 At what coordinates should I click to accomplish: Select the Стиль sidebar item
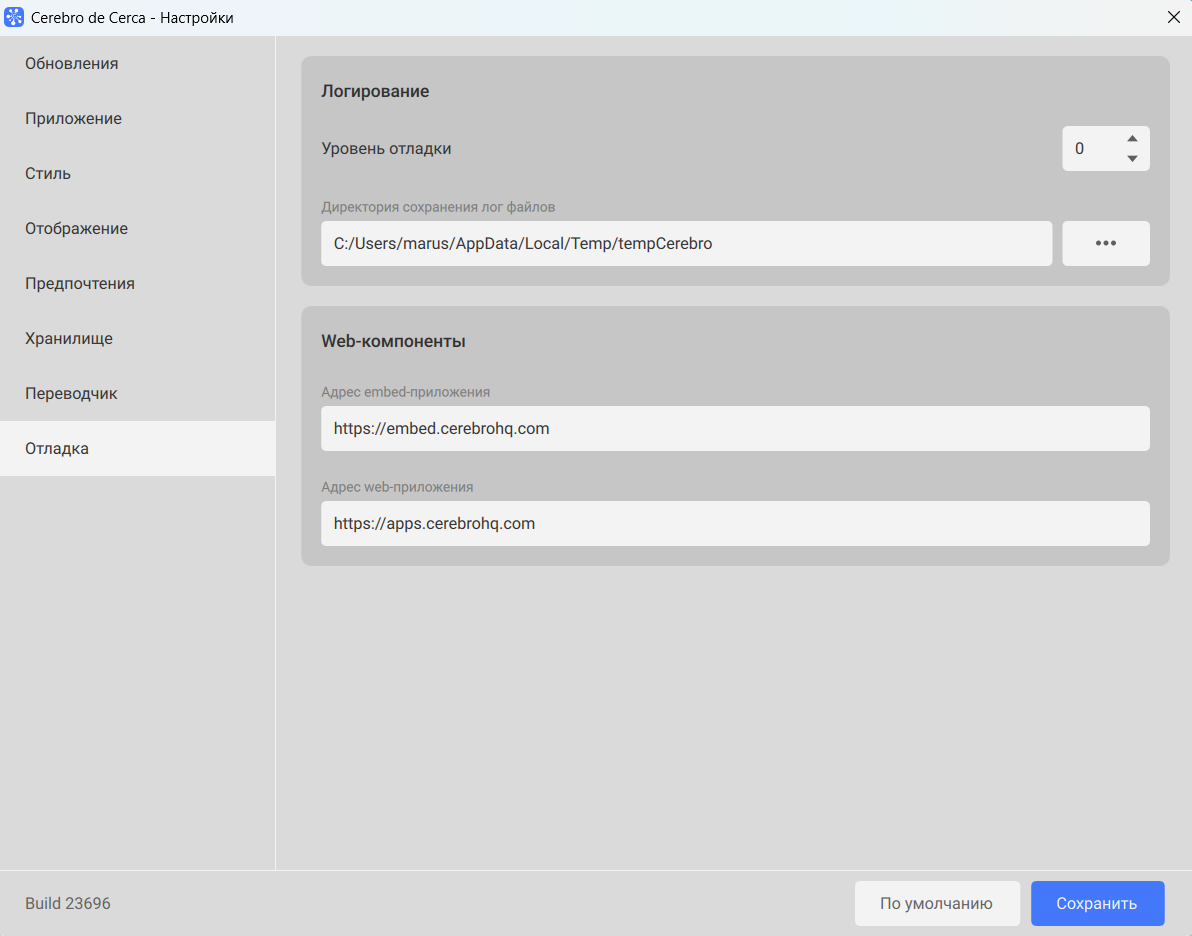pos(48,174)
